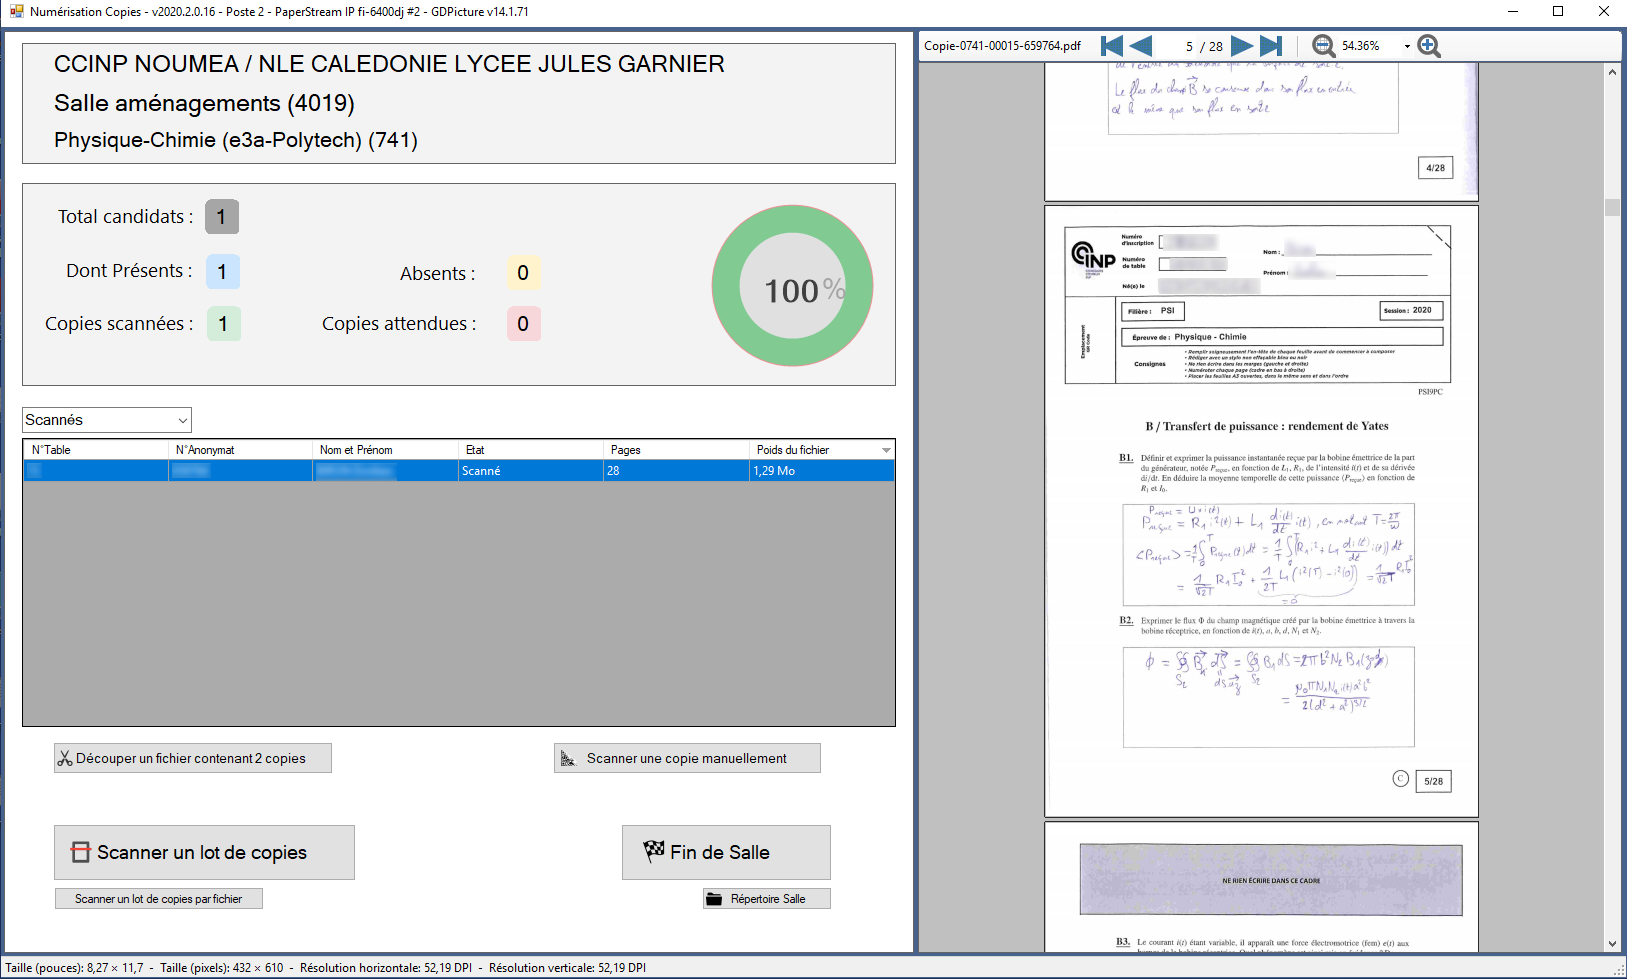The image size is (1627, 979).
Task: Sort by Pages column header
Action: point(677,450)
